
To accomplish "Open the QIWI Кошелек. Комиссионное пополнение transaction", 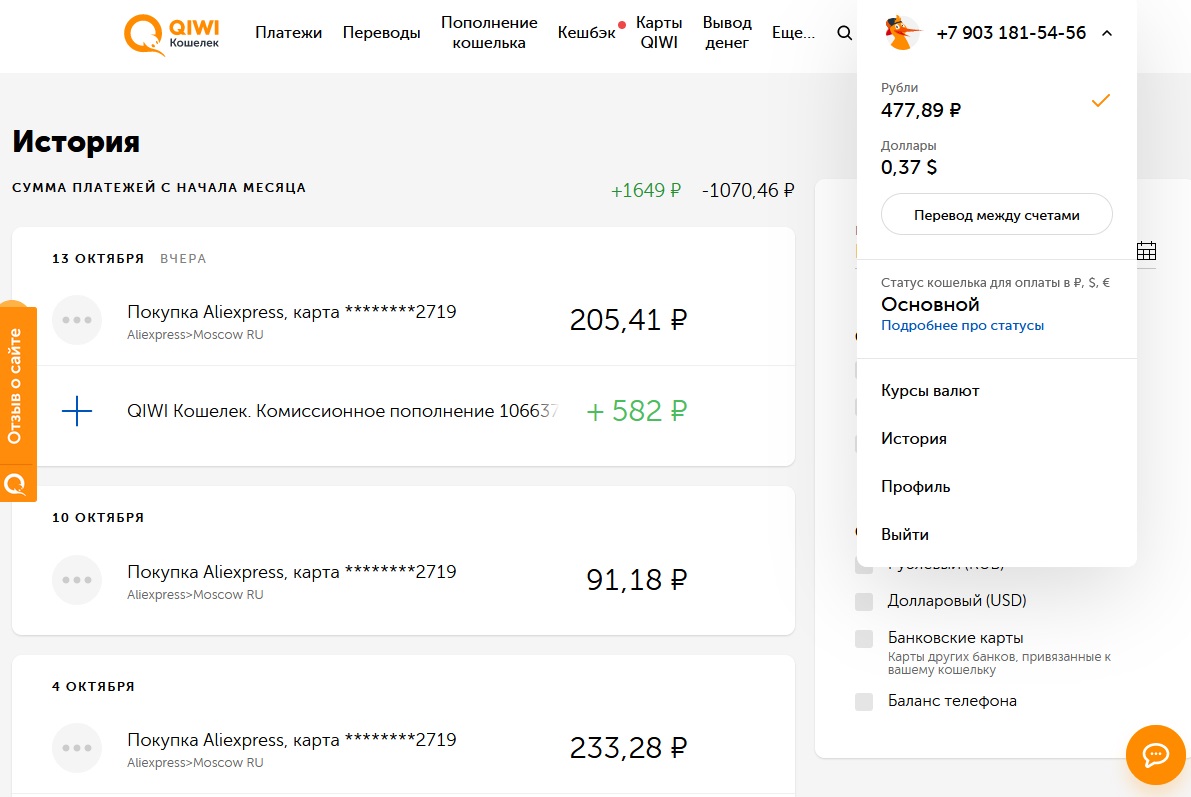I will click(x=403, y=411).
